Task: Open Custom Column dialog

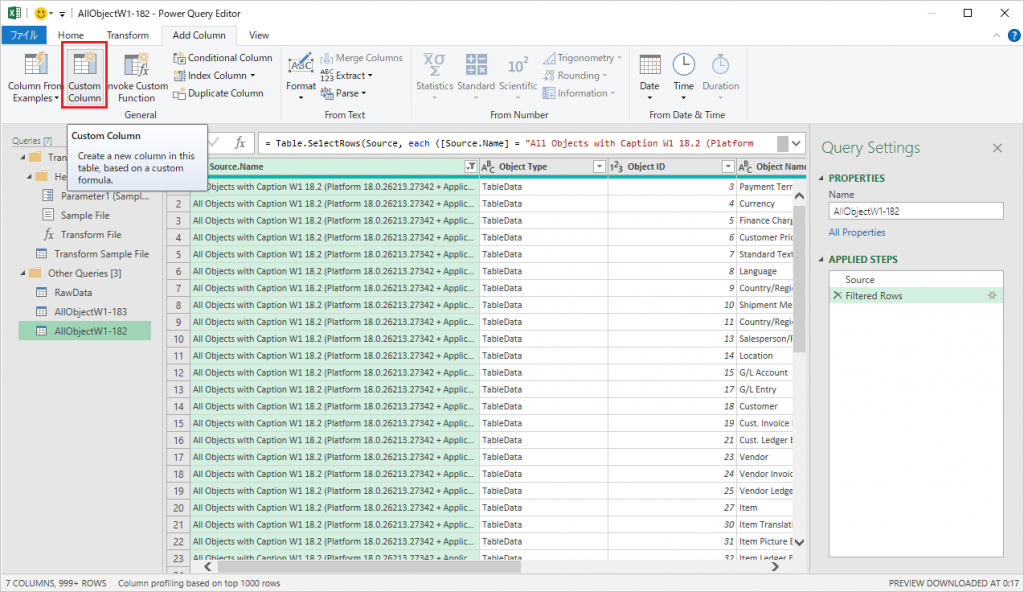Action: pyautogui.click(x=84, y=77)
